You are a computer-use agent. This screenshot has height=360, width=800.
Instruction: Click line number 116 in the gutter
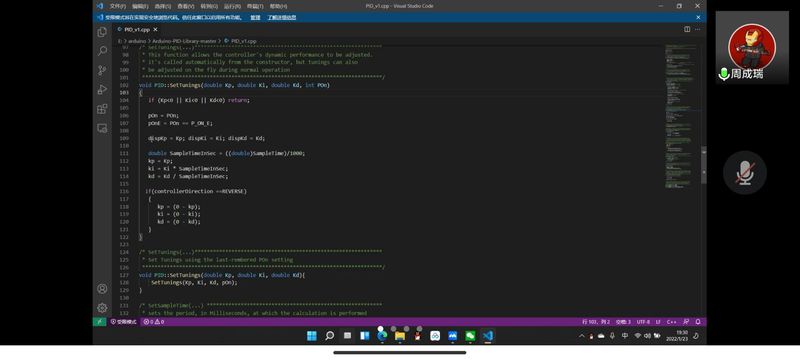(x=124, y=191)
